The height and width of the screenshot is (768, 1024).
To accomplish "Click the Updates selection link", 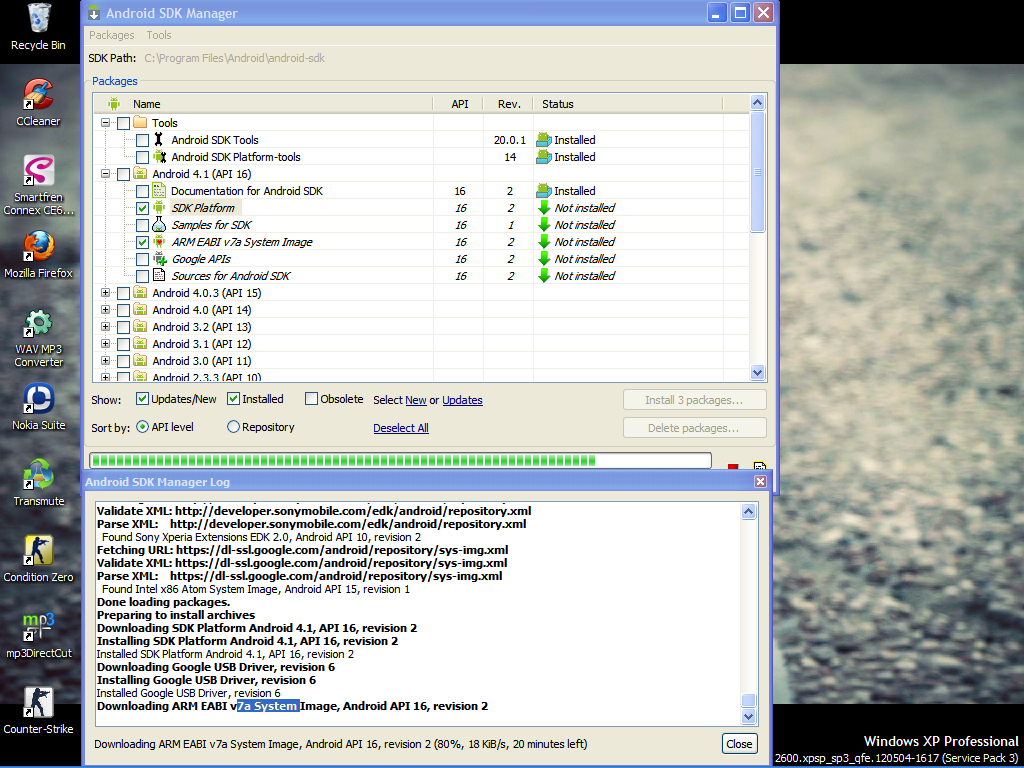I will tap(462, 400).
